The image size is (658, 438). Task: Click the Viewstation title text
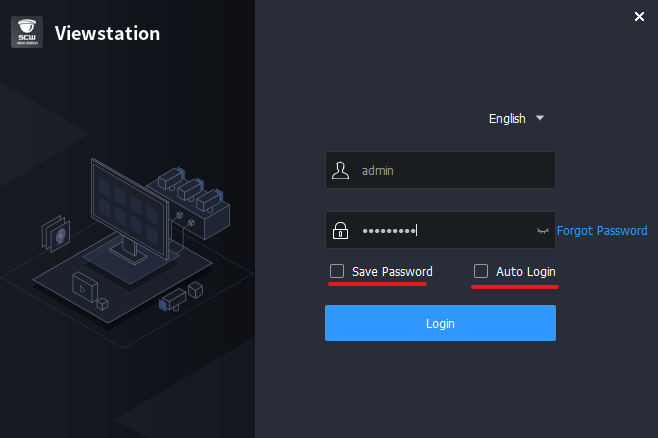(107, 34)
